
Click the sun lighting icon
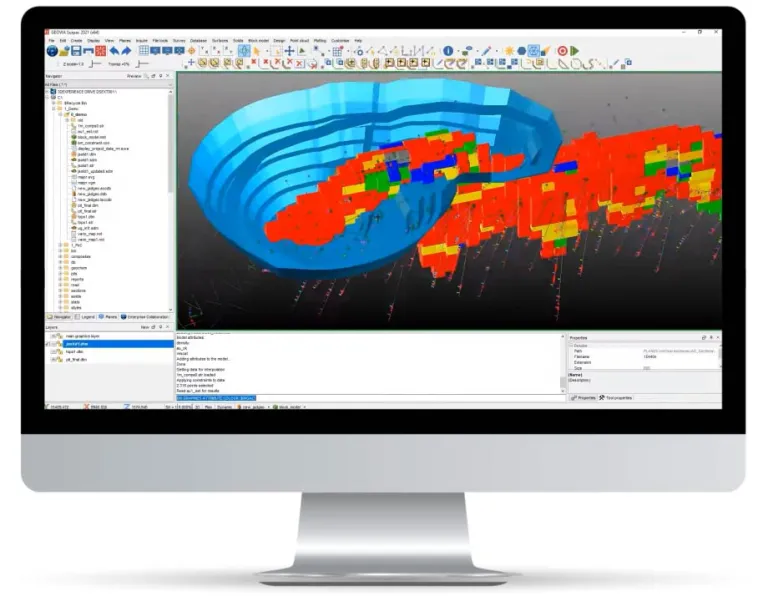click(x=508, y=50)
